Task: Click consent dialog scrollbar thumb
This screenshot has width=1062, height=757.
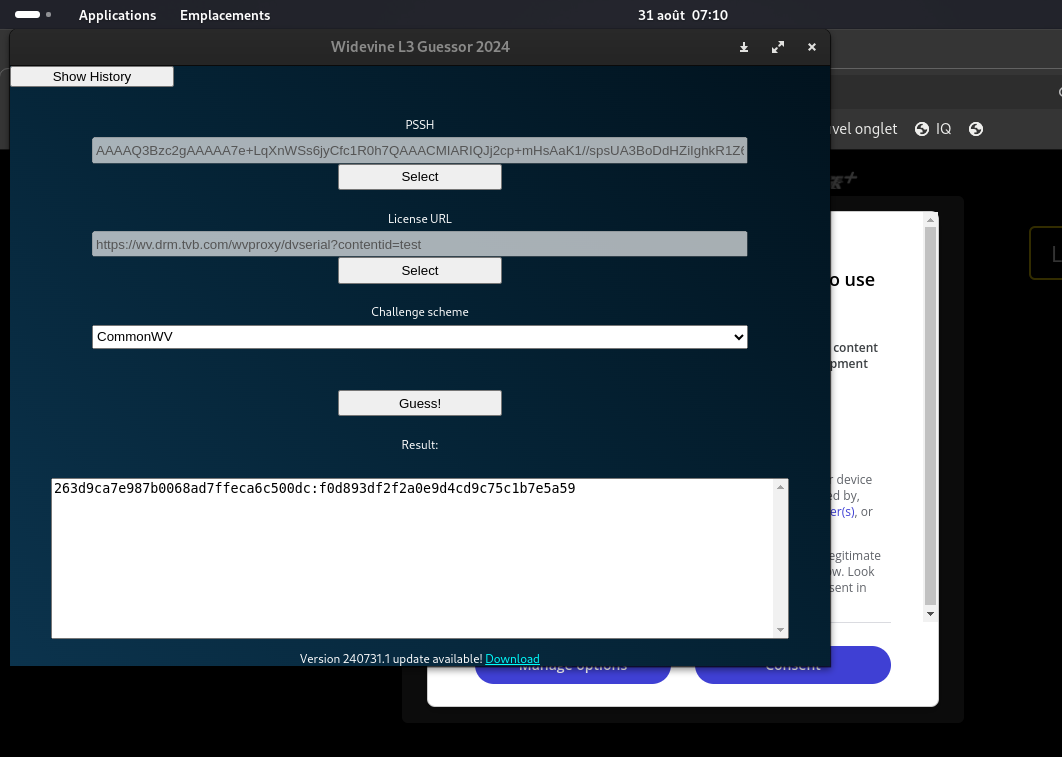Action: [x=930, y=416]
